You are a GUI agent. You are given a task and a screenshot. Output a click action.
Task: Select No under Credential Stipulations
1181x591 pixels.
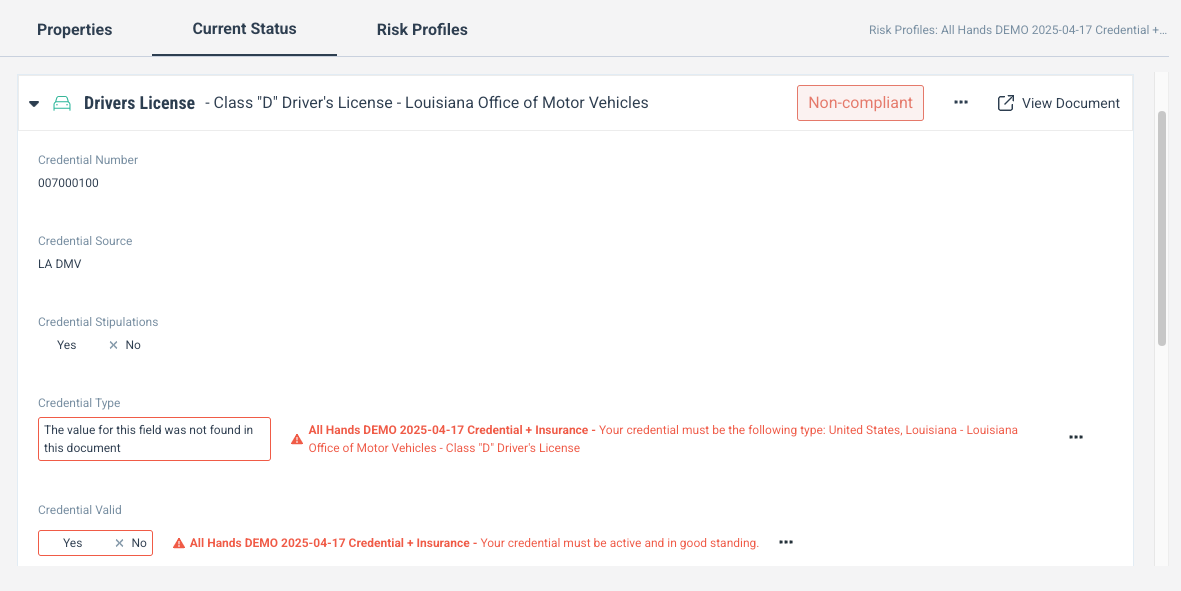[133, 345]
